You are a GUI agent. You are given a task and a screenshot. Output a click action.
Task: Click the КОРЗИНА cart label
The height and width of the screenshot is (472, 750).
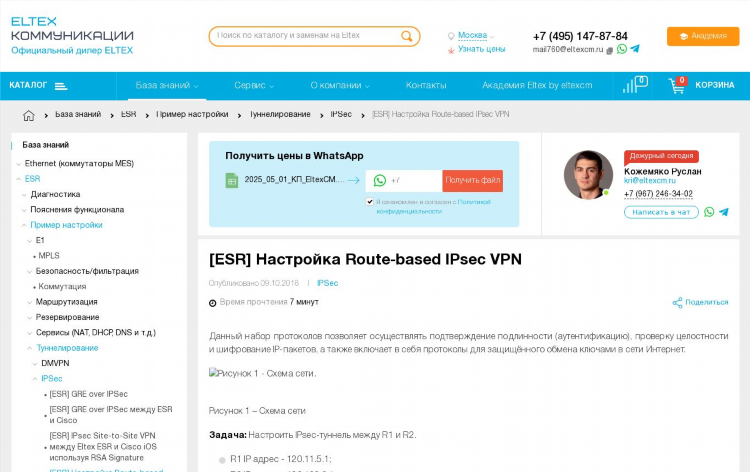[x=715, y=85]
